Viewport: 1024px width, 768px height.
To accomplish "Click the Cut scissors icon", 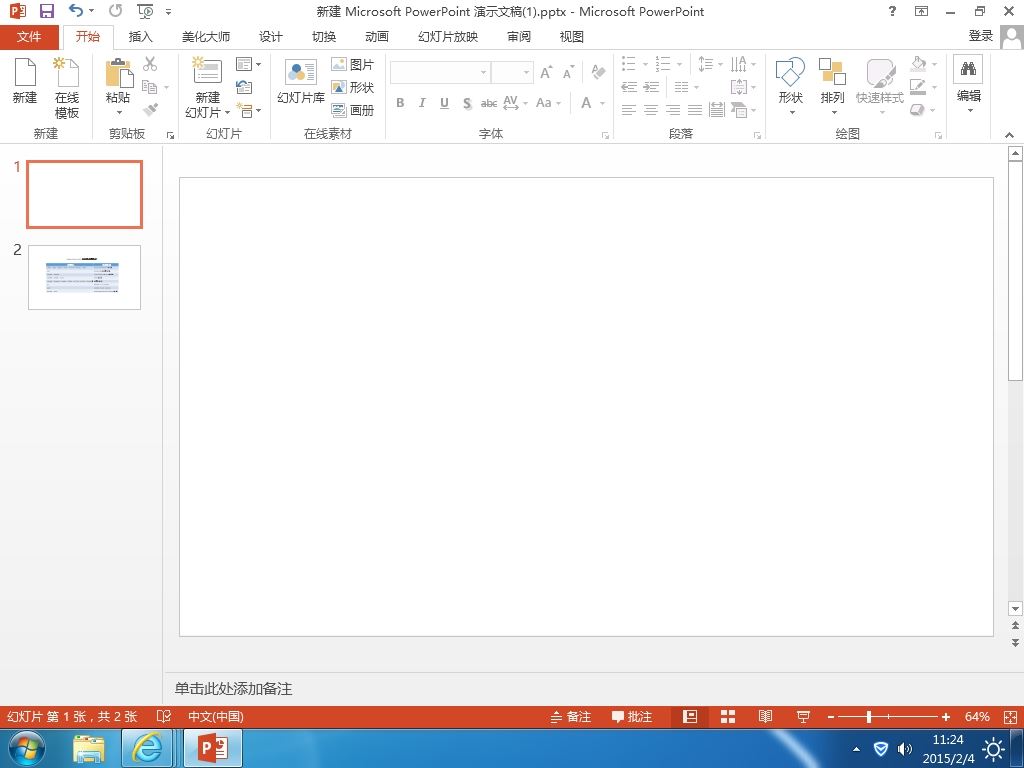I will point(150,64).
